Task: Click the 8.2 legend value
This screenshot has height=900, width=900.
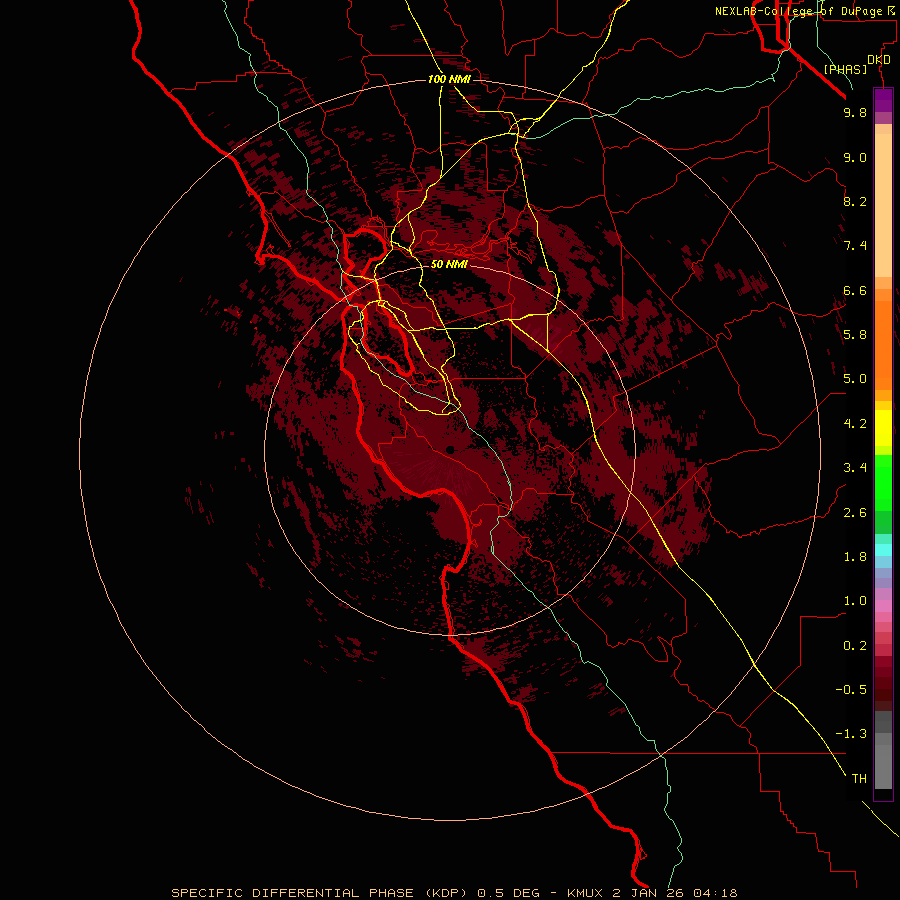Action: pos(855,201)
